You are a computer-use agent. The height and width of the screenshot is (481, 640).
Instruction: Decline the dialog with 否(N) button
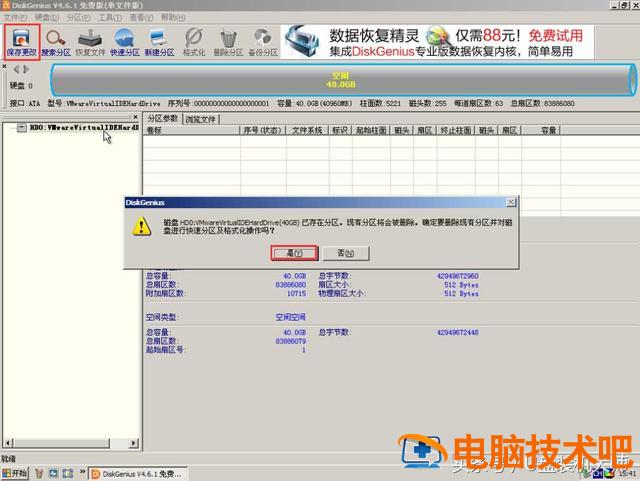(x=346, y=253)
